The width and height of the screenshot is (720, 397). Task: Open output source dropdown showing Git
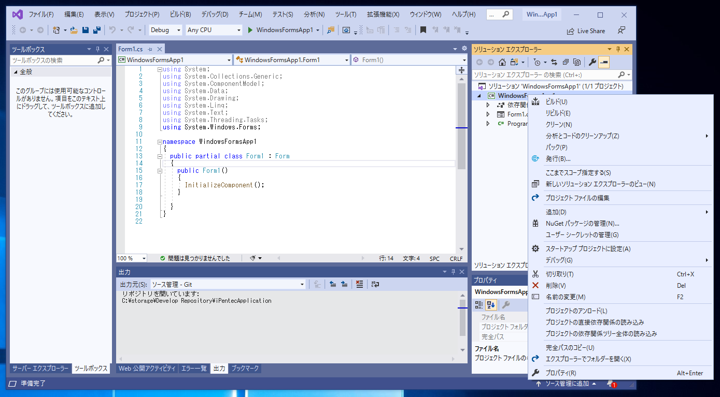pos(228,285)
